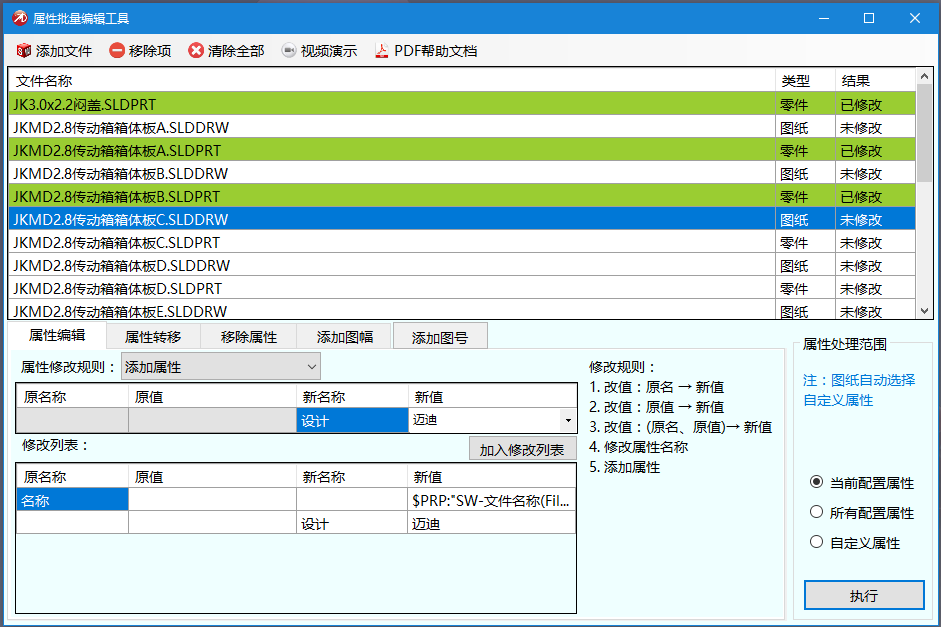
Task: Open the 添加图幅 tab
Action: (345, 337)
